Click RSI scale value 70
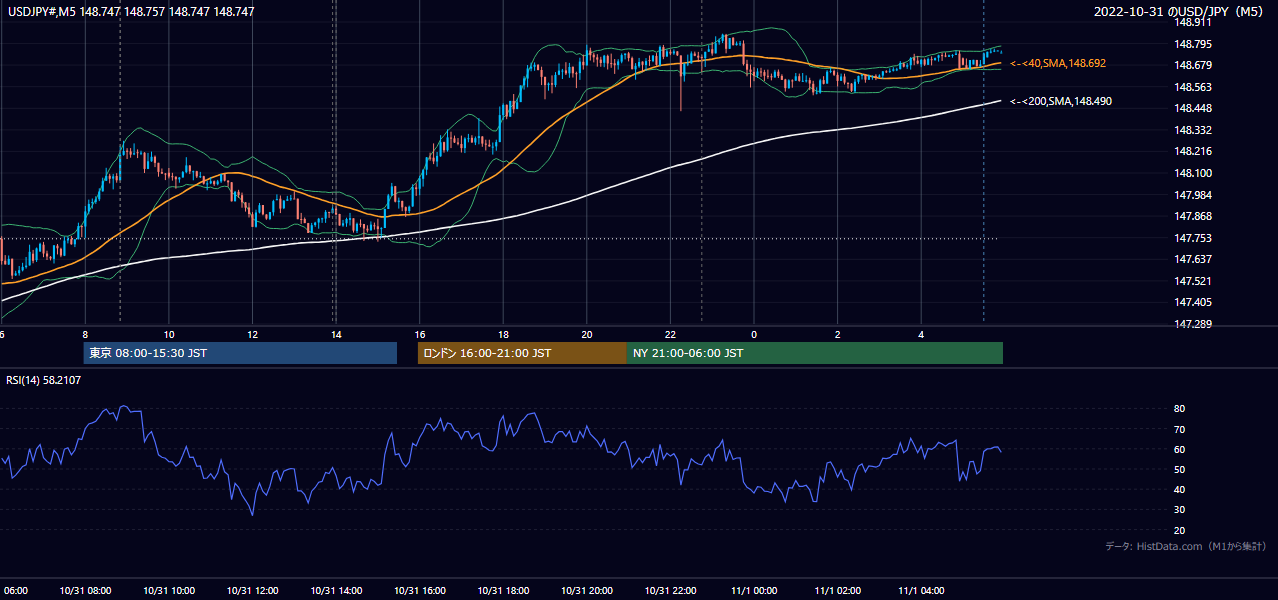 1180,429
